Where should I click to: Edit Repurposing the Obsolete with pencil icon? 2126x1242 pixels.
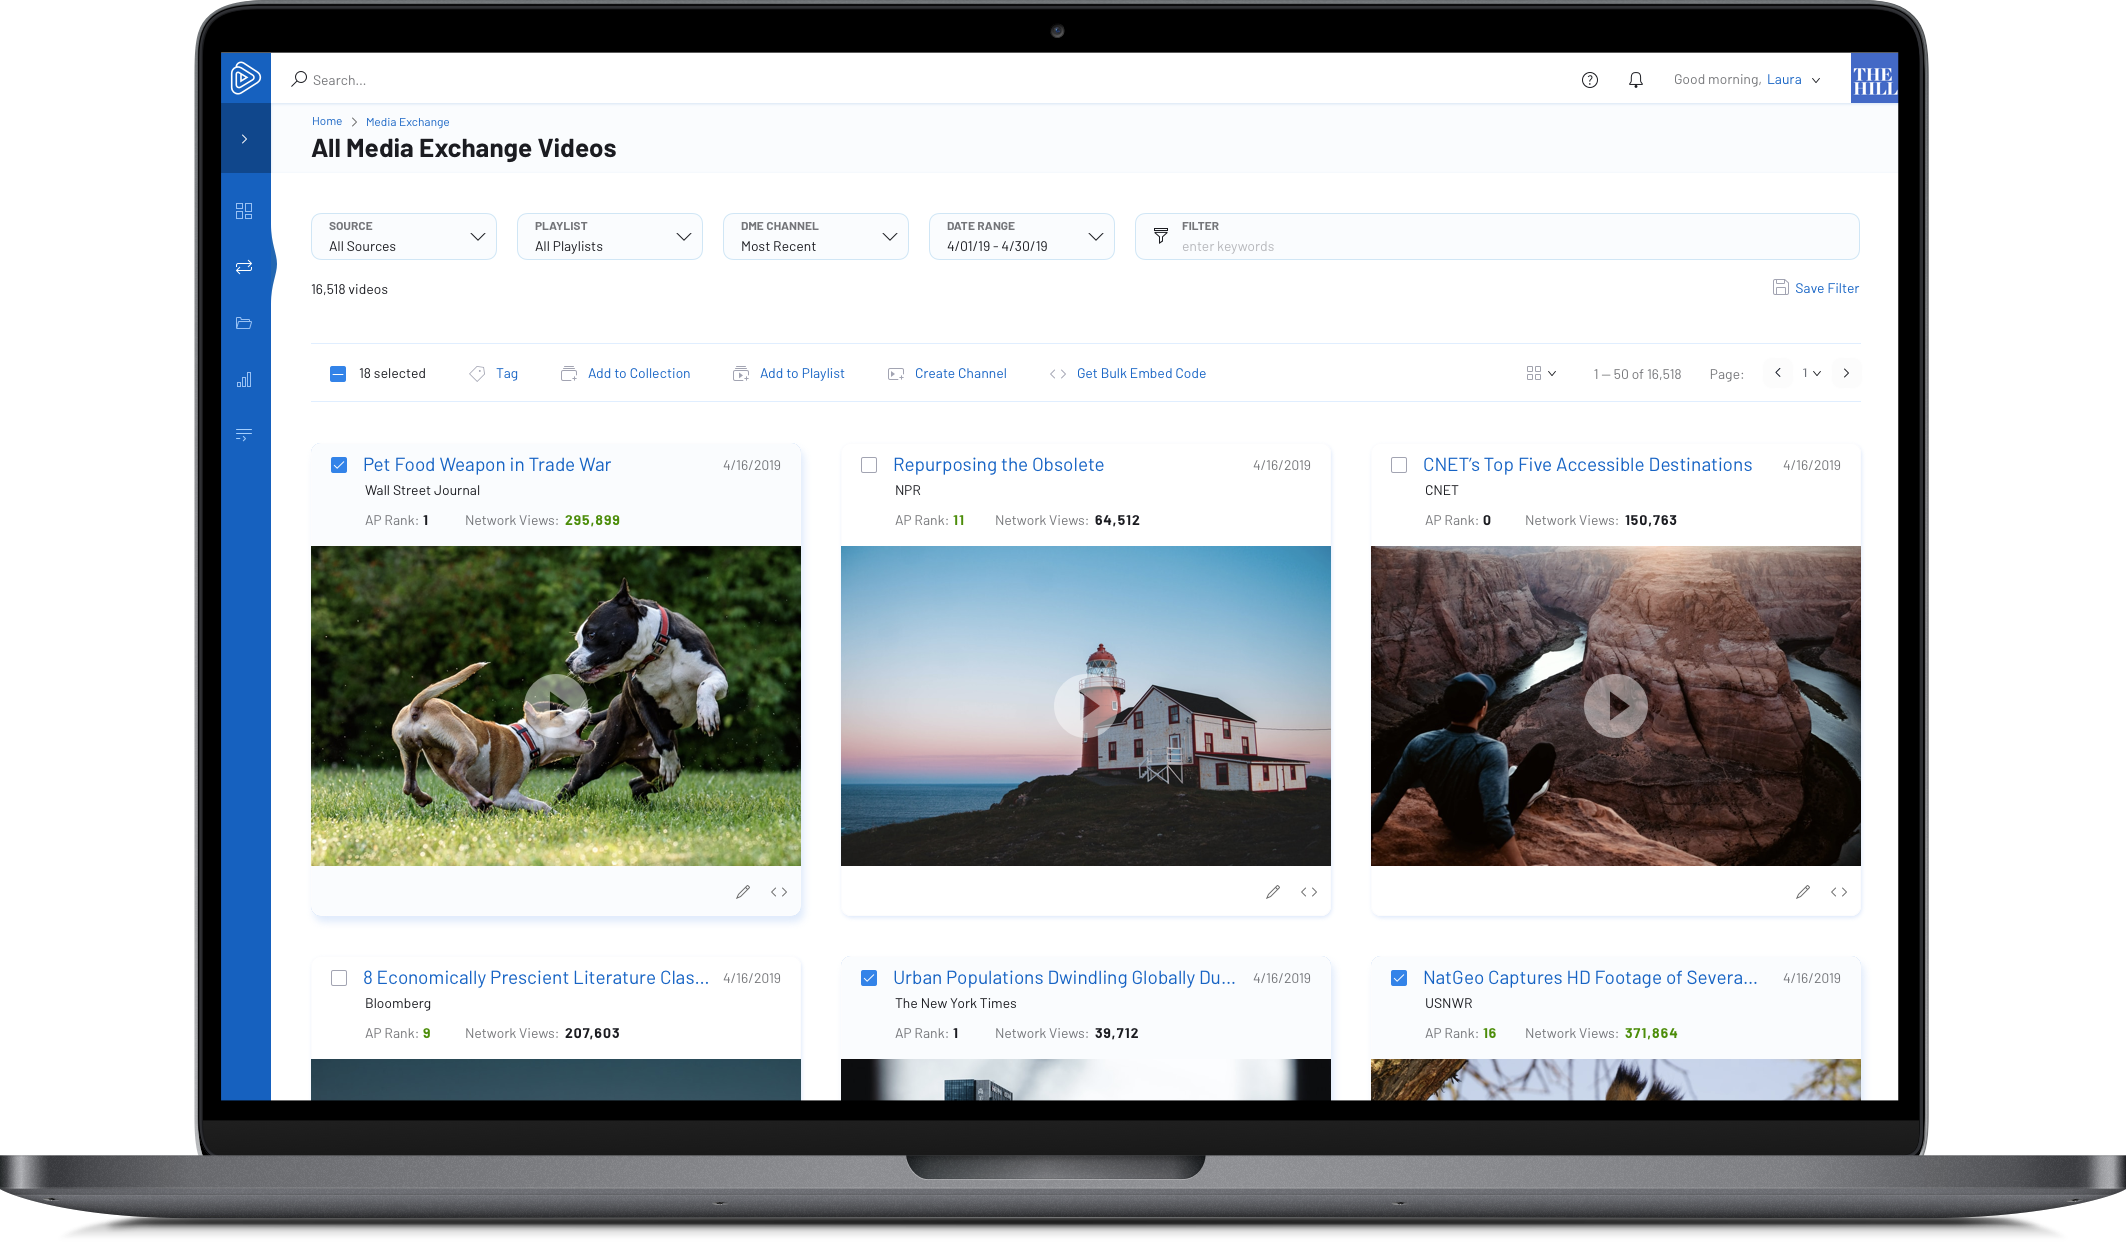1273,892
